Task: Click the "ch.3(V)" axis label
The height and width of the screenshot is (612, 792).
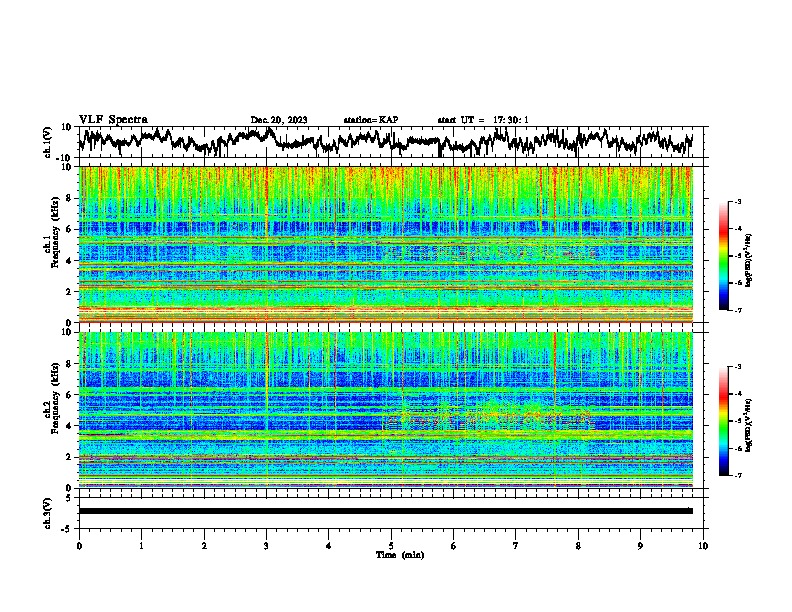Action: [48, 514]
